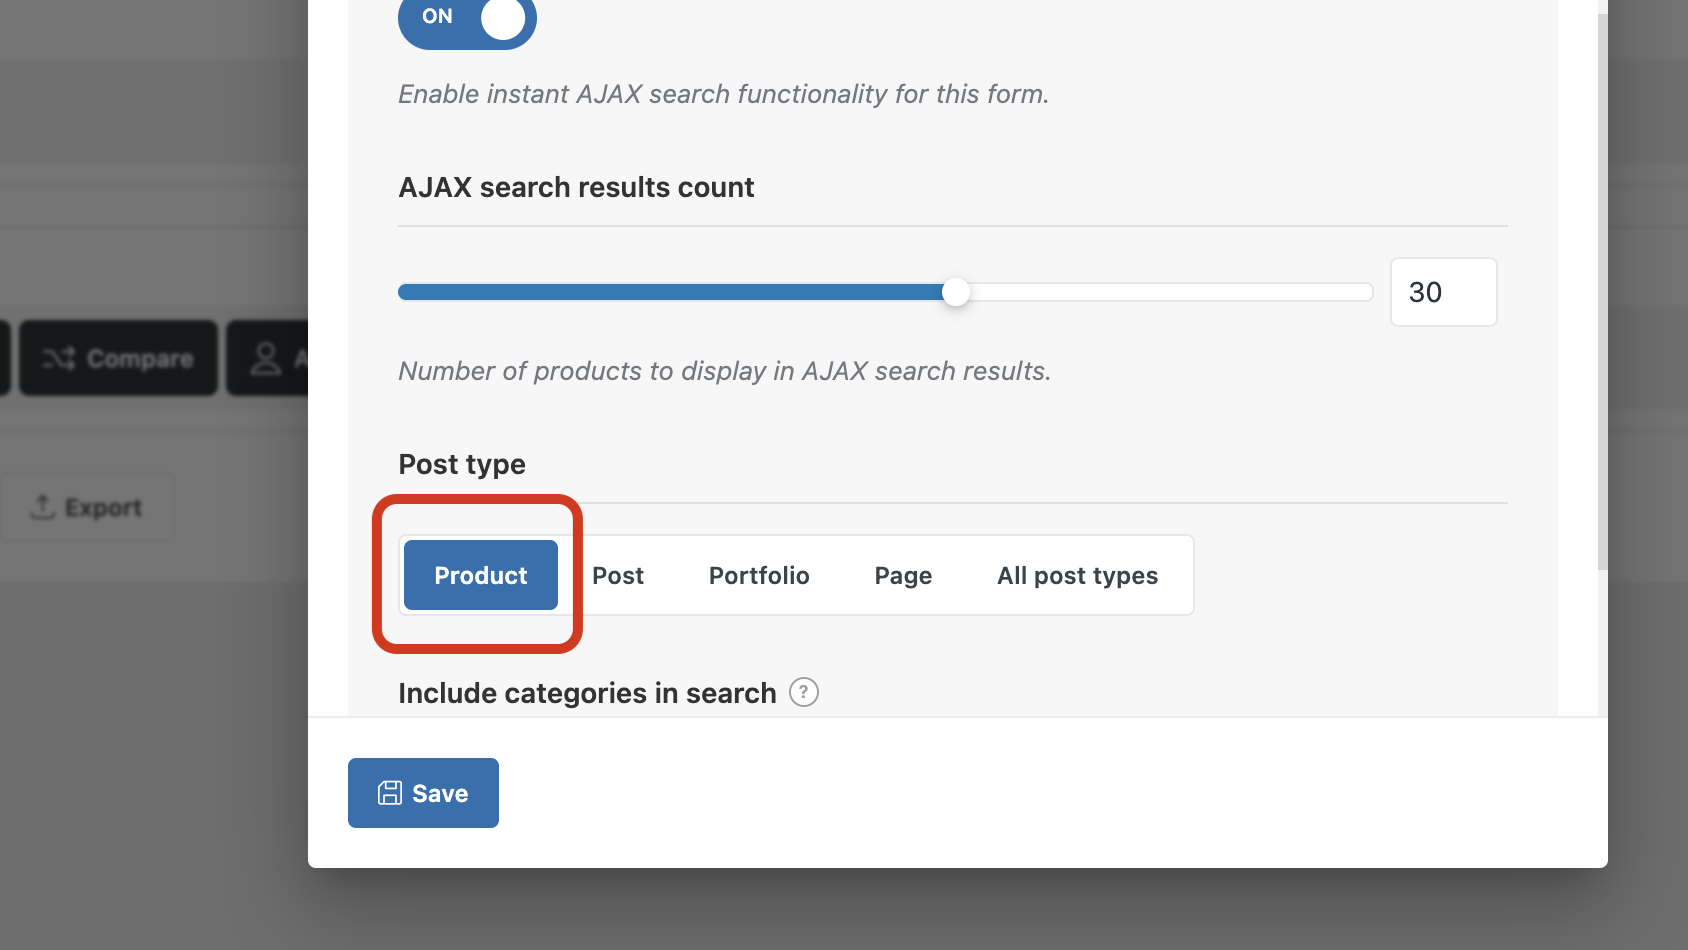This screenshot has height=950, width=1688.
Task: Select the Product post type
Action: [x=481, y=575]
